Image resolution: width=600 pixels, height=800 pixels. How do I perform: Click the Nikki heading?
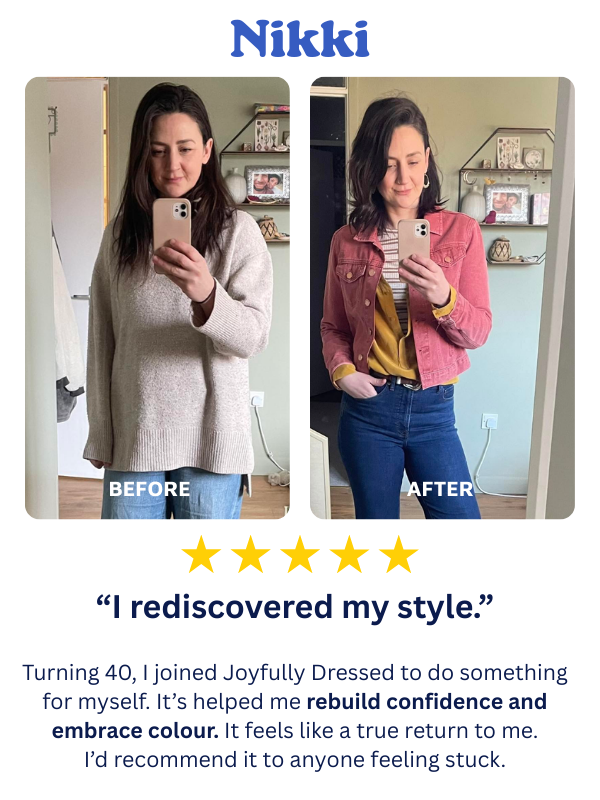[x=300, y=39]
